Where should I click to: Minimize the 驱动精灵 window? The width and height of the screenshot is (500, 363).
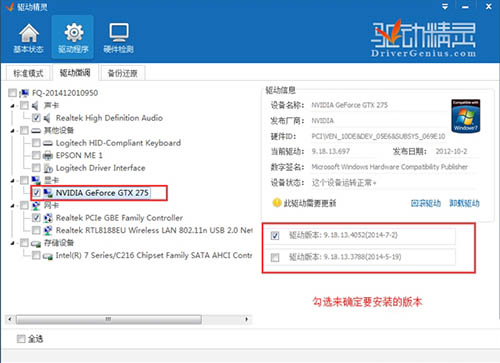[465, 7]
